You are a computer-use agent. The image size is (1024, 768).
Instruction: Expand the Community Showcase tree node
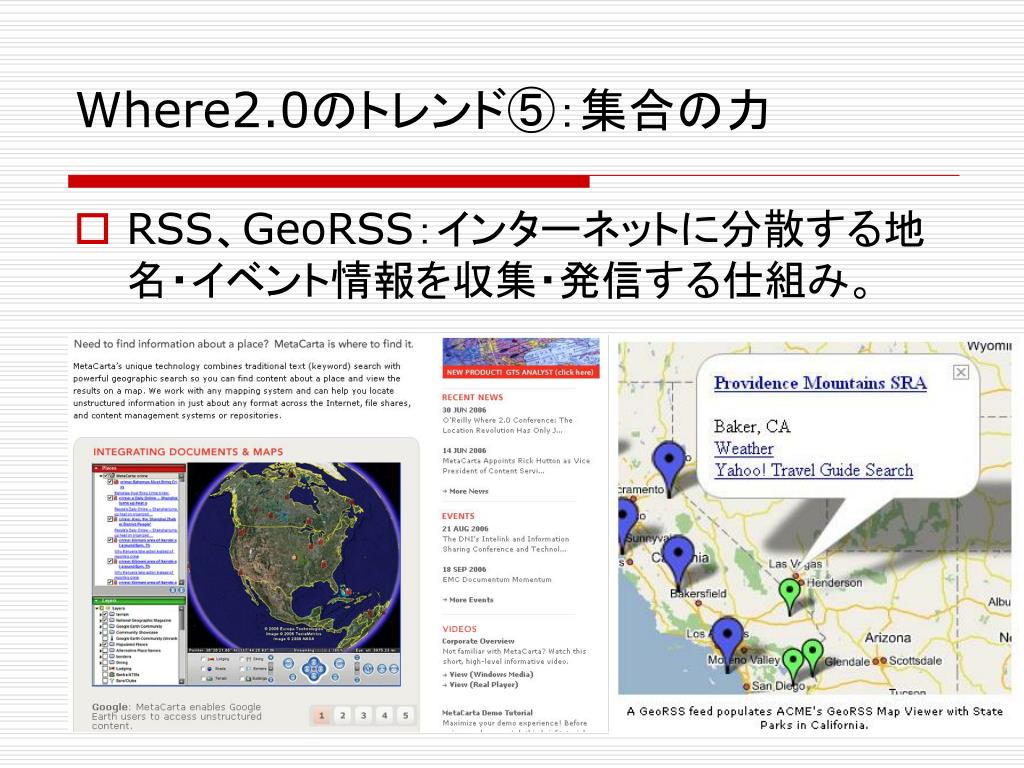[x=99, y=632]
